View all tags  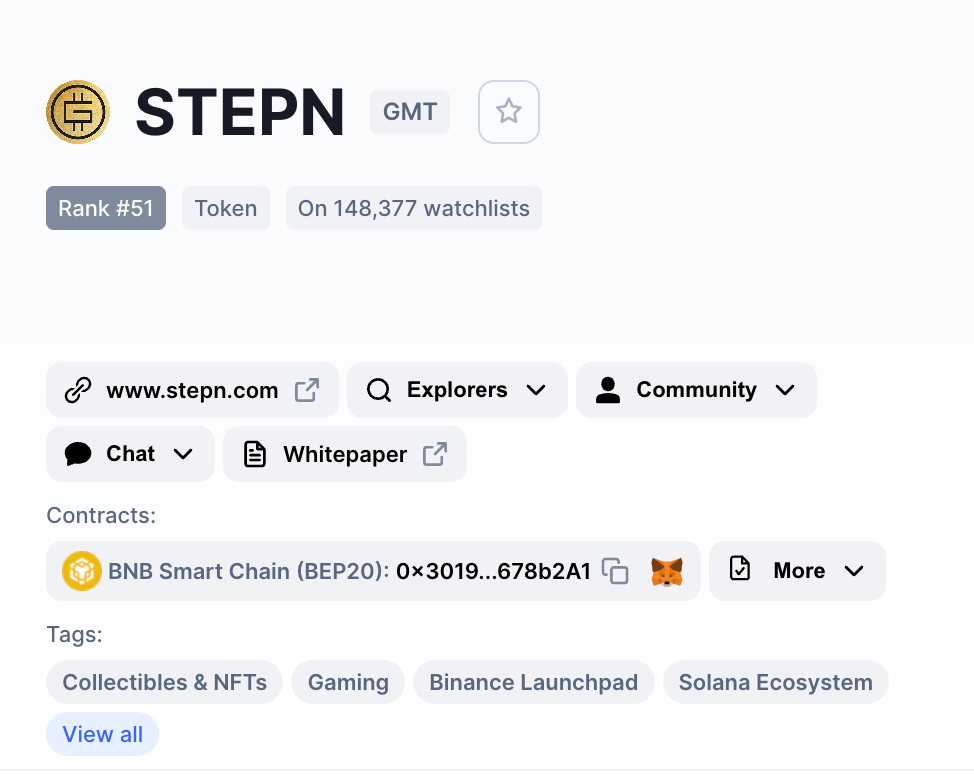click(x=102, y=734)
